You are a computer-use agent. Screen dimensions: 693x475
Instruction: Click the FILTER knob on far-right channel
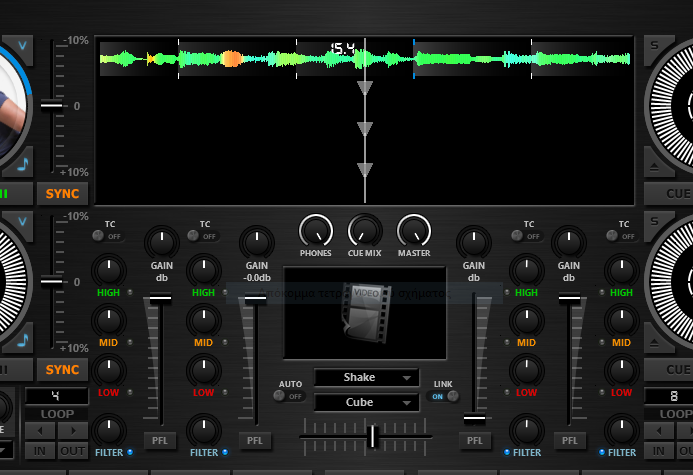click(x=621, y=430)
